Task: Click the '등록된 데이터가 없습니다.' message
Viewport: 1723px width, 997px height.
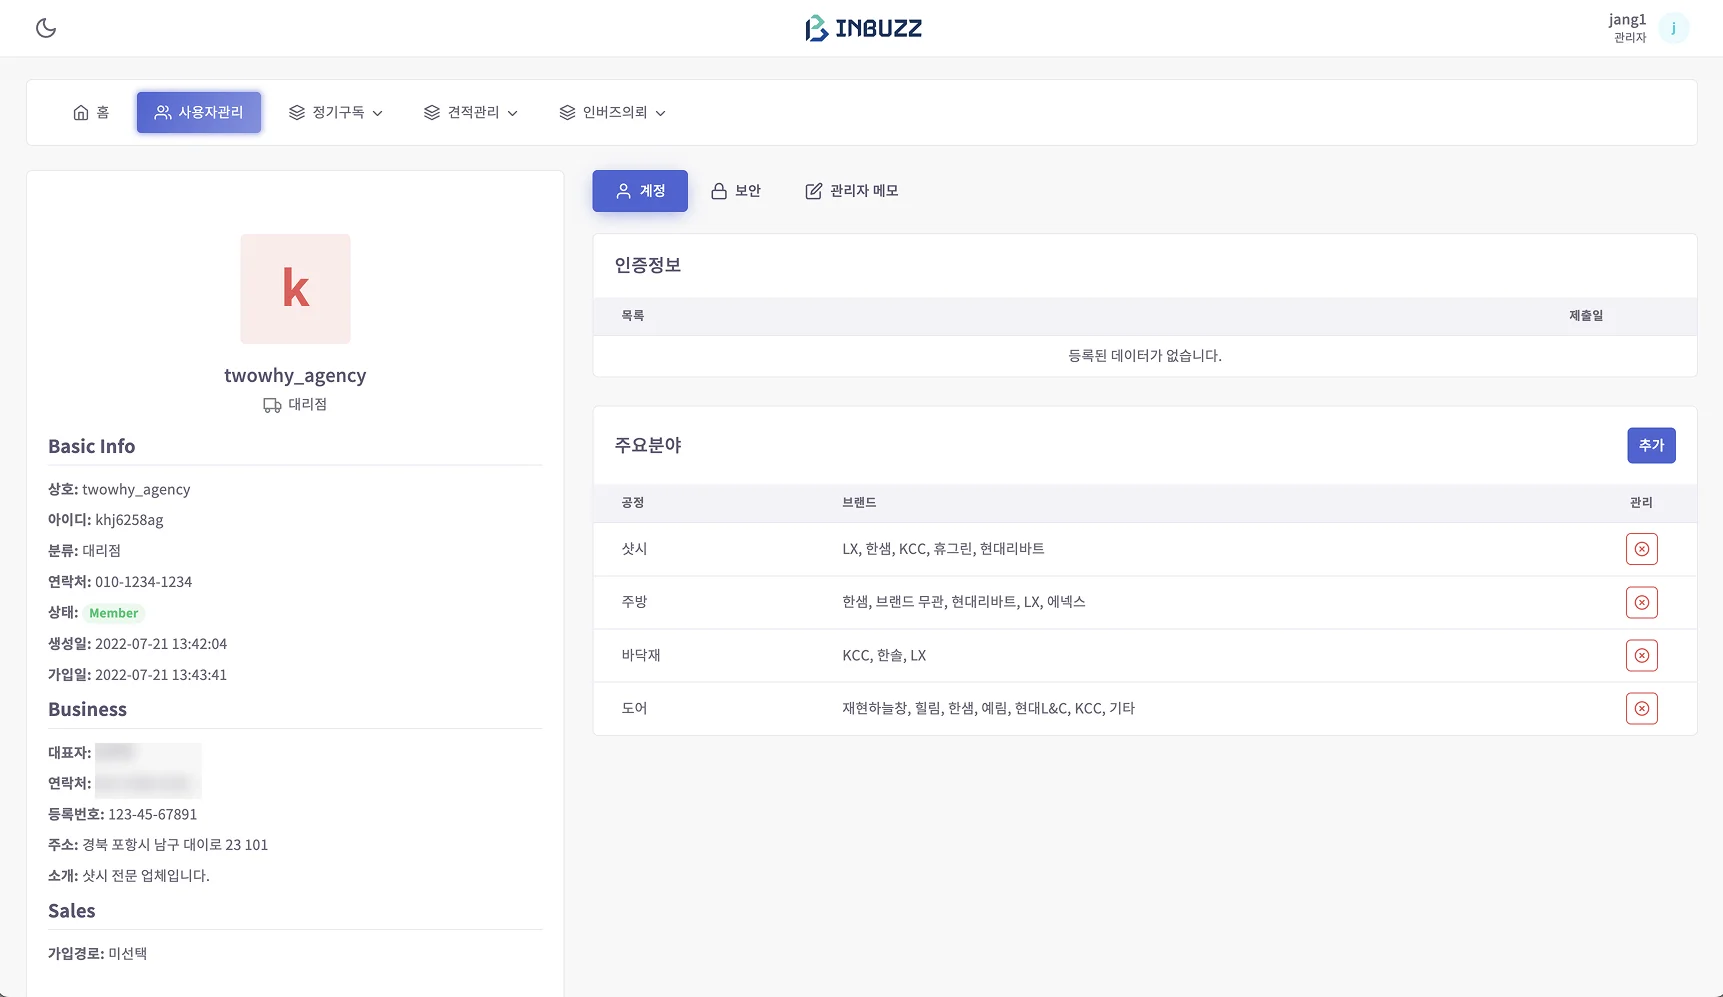Action: tap(1145, 356)
